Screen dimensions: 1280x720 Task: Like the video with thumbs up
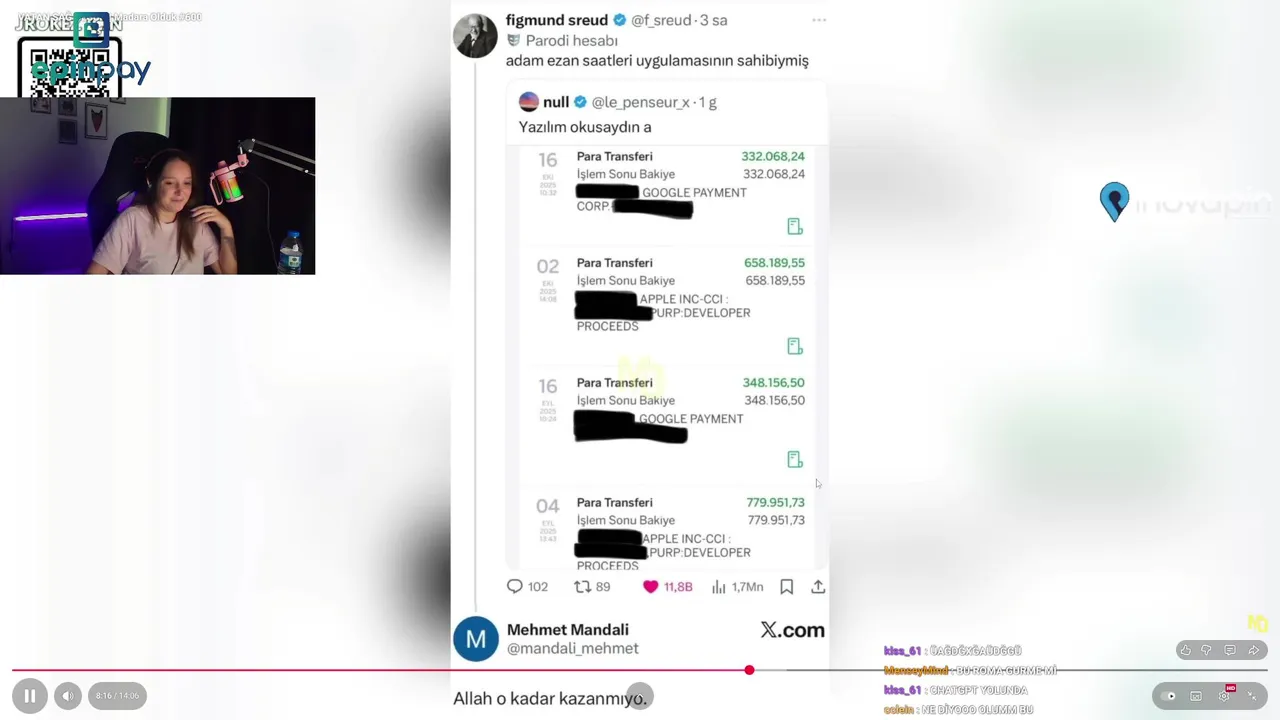[x=1186, y=650]
